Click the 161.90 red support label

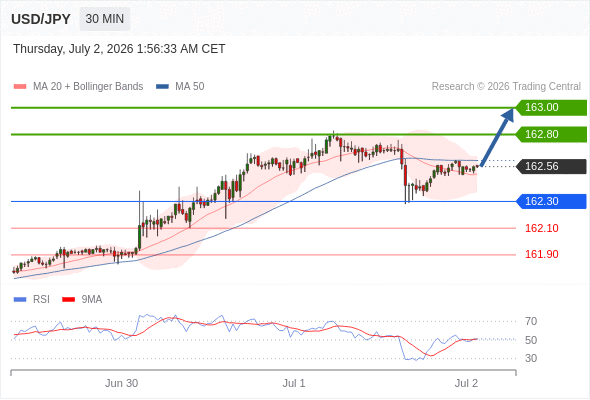542,254
